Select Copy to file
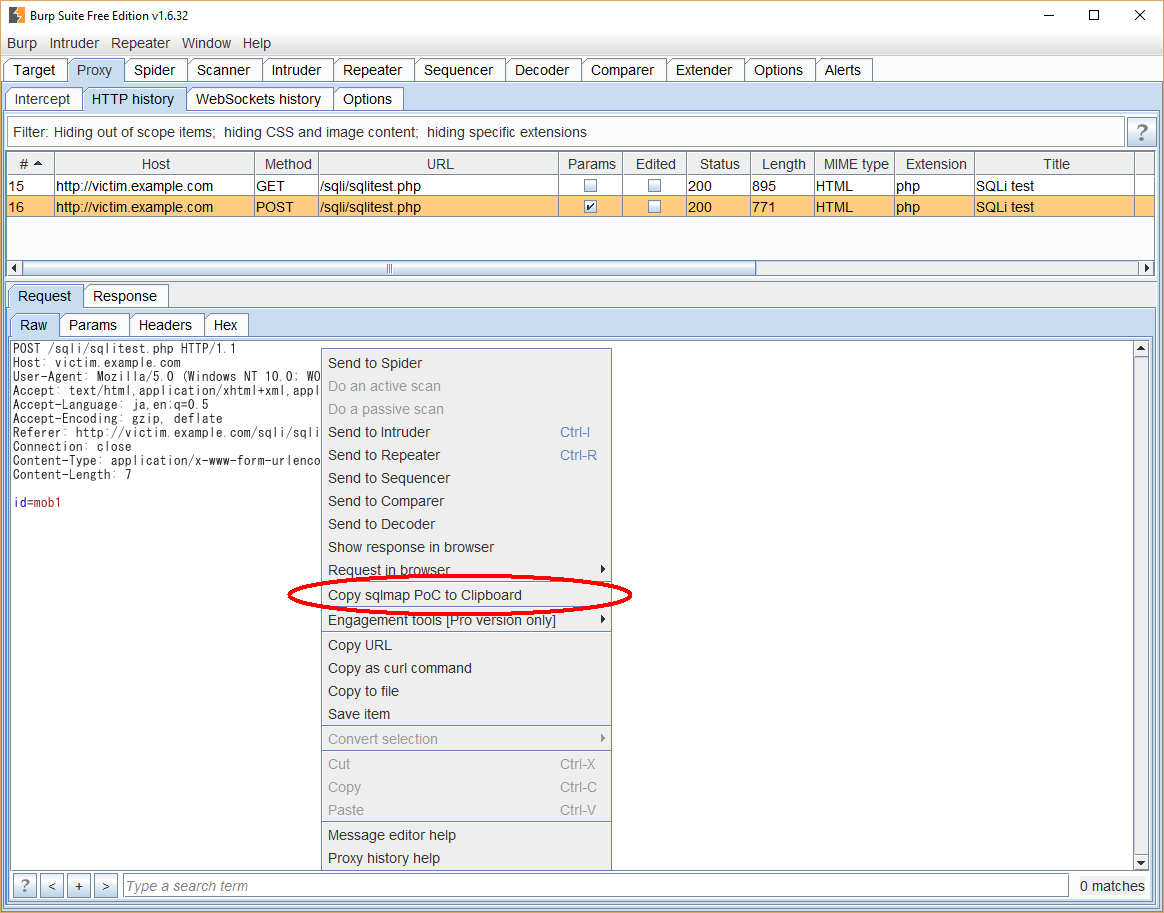 click(x=466, y=691)
